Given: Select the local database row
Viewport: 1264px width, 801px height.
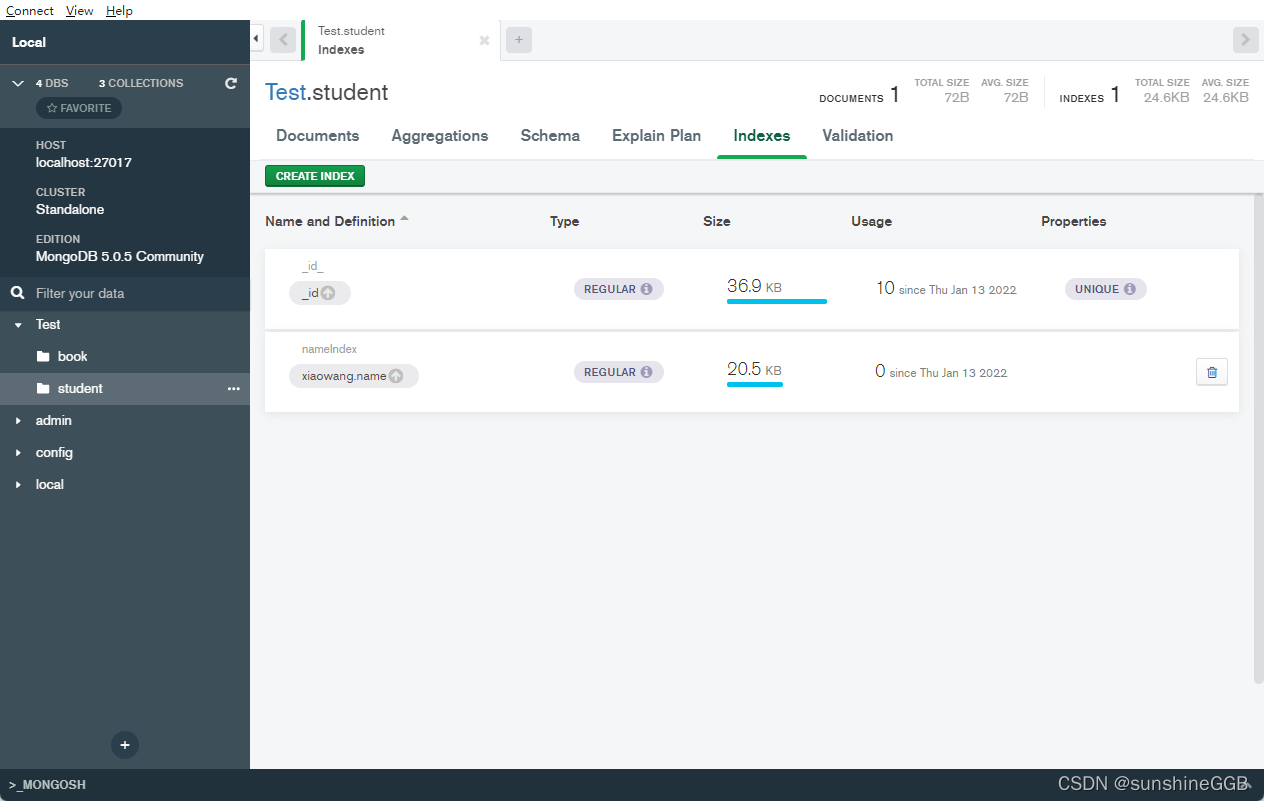Looking at the screenshot, I should (x=125, y=485).
